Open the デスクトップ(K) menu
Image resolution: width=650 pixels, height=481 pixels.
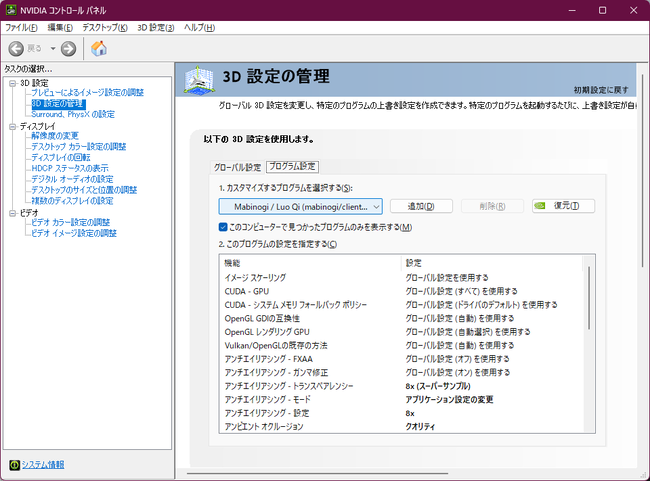105,27
